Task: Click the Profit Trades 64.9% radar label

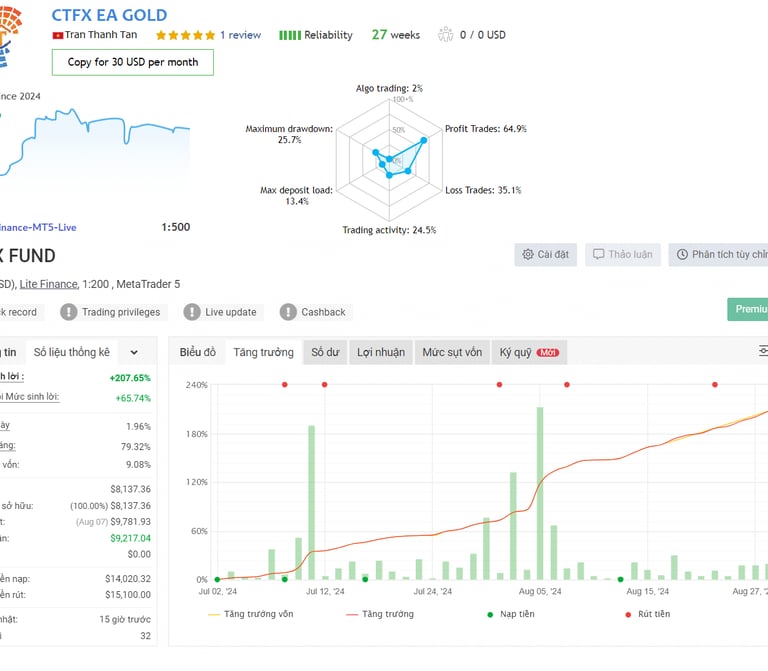Action: coord(485,129)
